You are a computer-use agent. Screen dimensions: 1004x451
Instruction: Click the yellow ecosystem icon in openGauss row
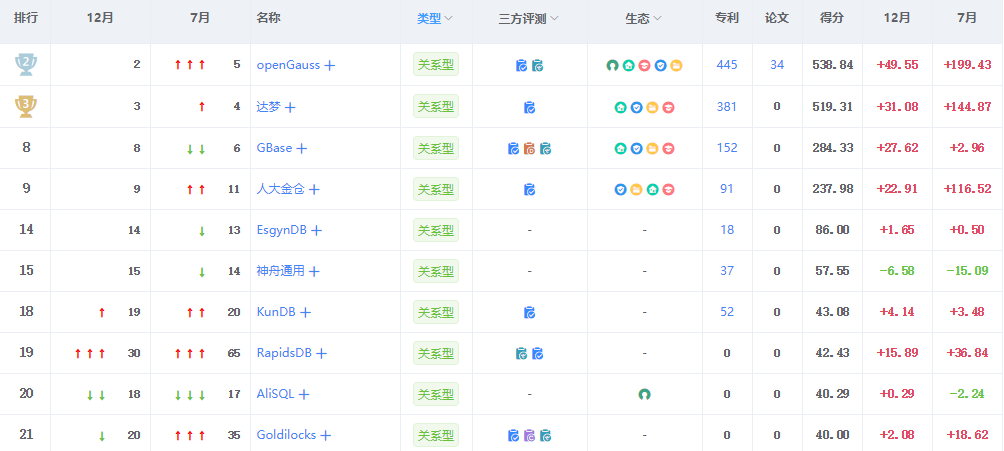[676, 66]
